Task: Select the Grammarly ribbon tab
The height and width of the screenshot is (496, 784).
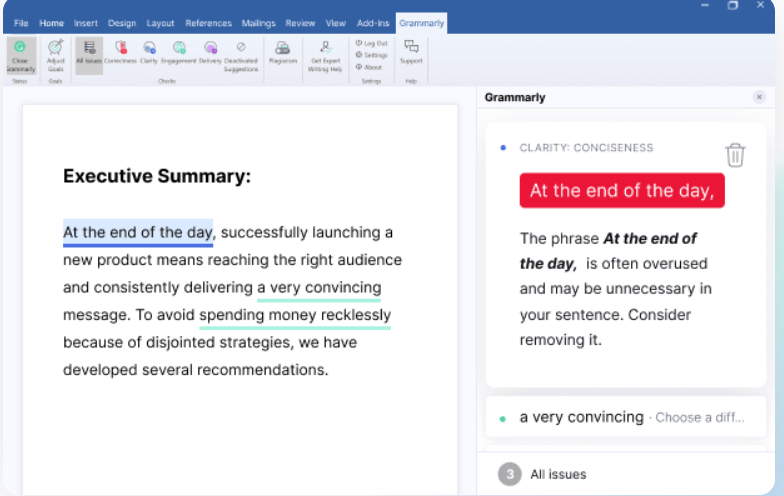Action: [422, 23]
